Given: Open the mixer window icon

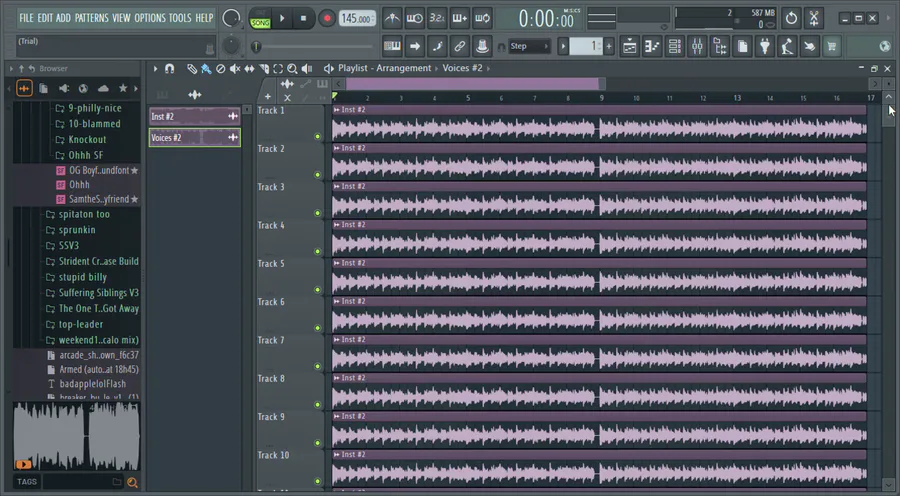Looking at the screenshot, I should [697, 46].
